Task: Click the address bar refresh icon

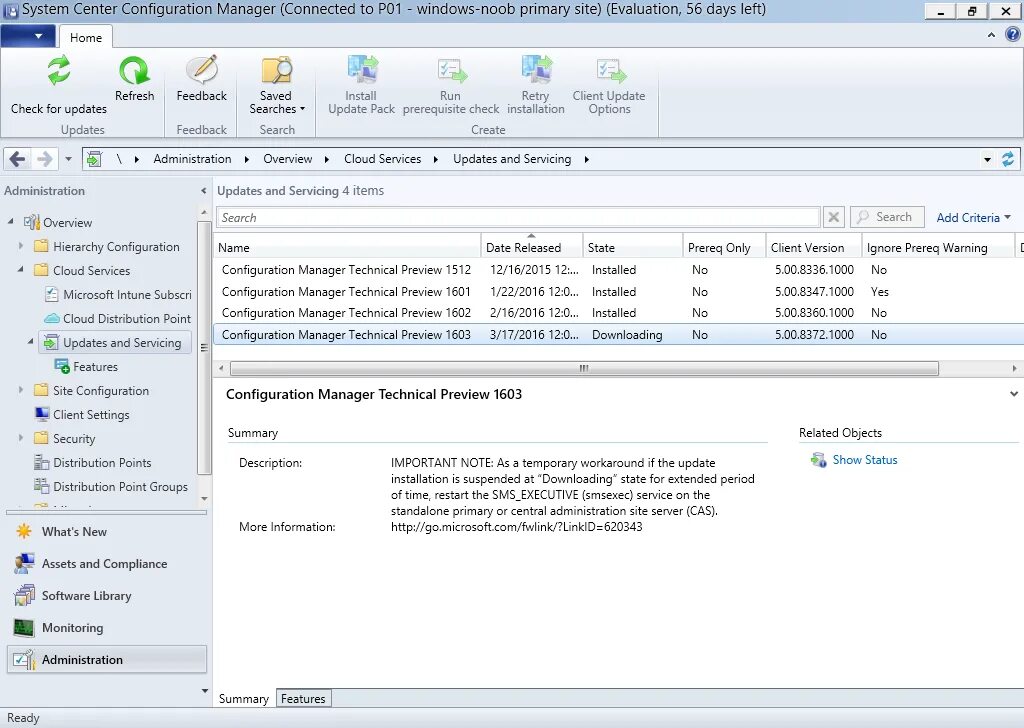Action: (1008, 159)
